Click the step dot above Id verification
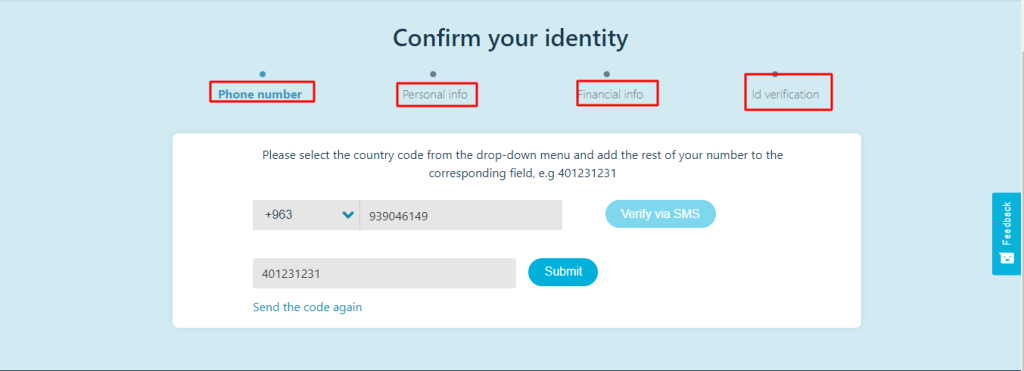 coord(775,74)
